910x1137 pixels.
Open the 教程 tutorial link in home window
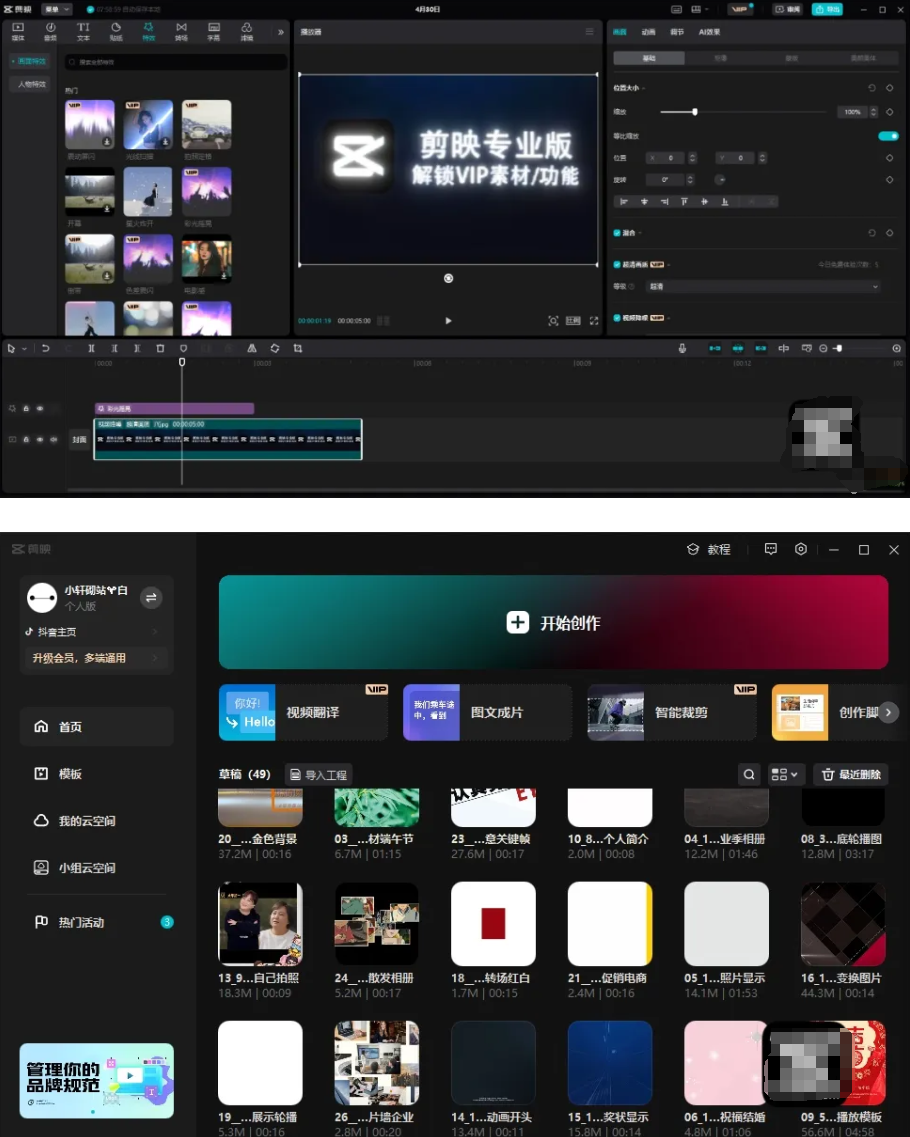coord(708,550)
